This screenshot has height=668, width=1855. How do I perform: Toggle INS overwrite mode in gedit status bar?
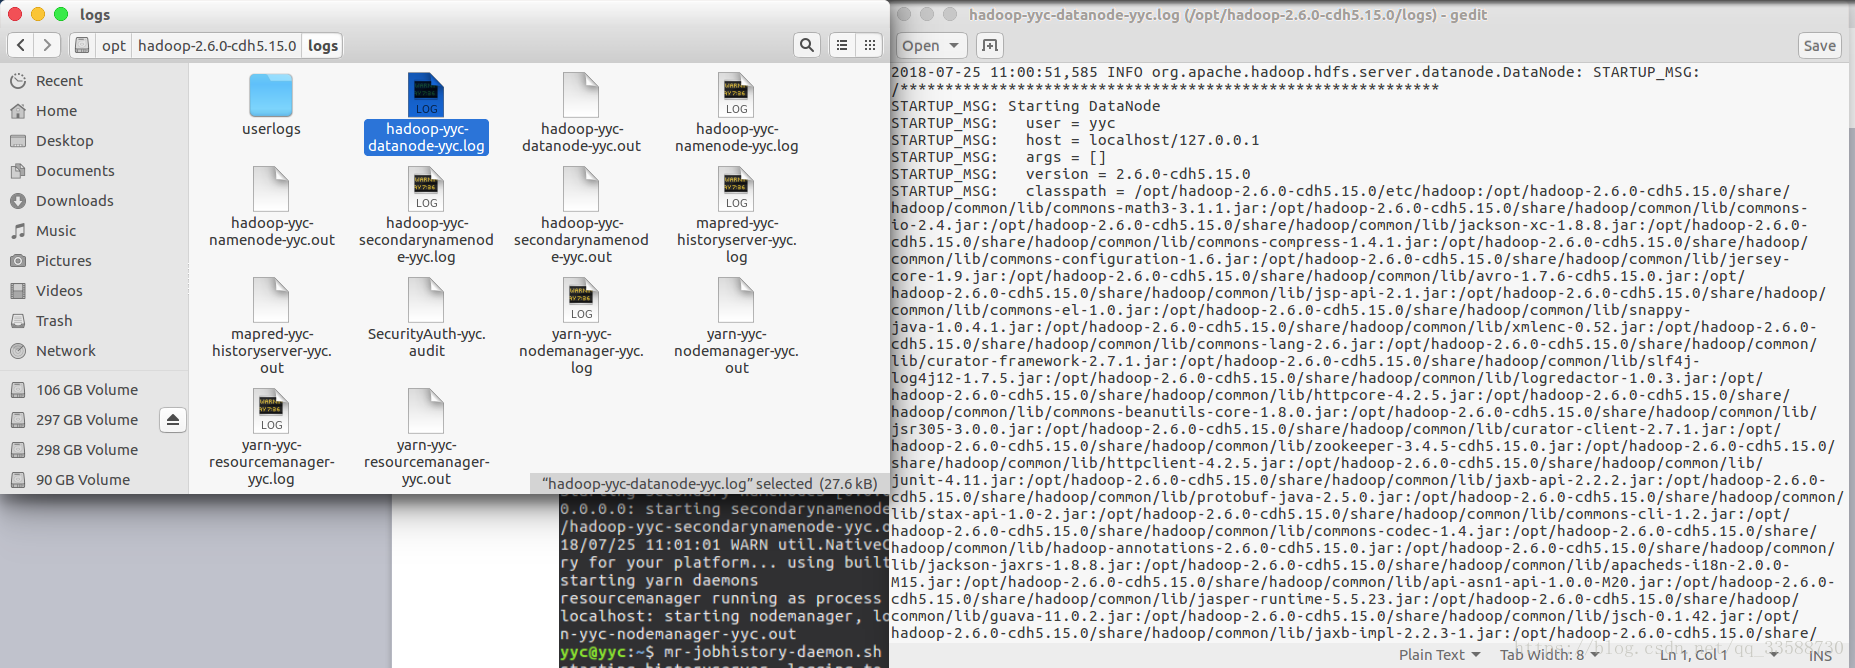1821,655
